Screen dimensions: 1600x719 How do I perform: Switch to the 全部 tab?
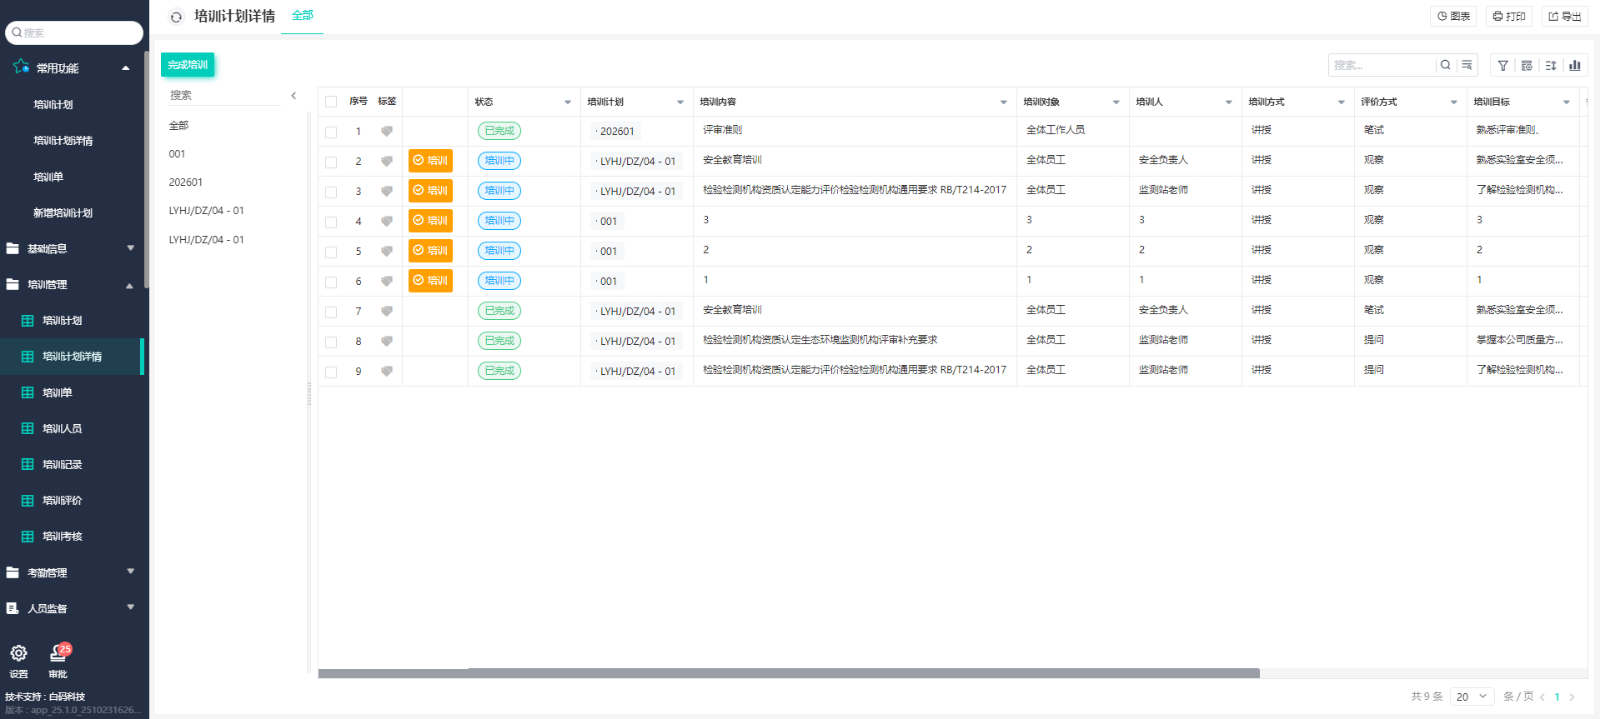click(302, 16)
